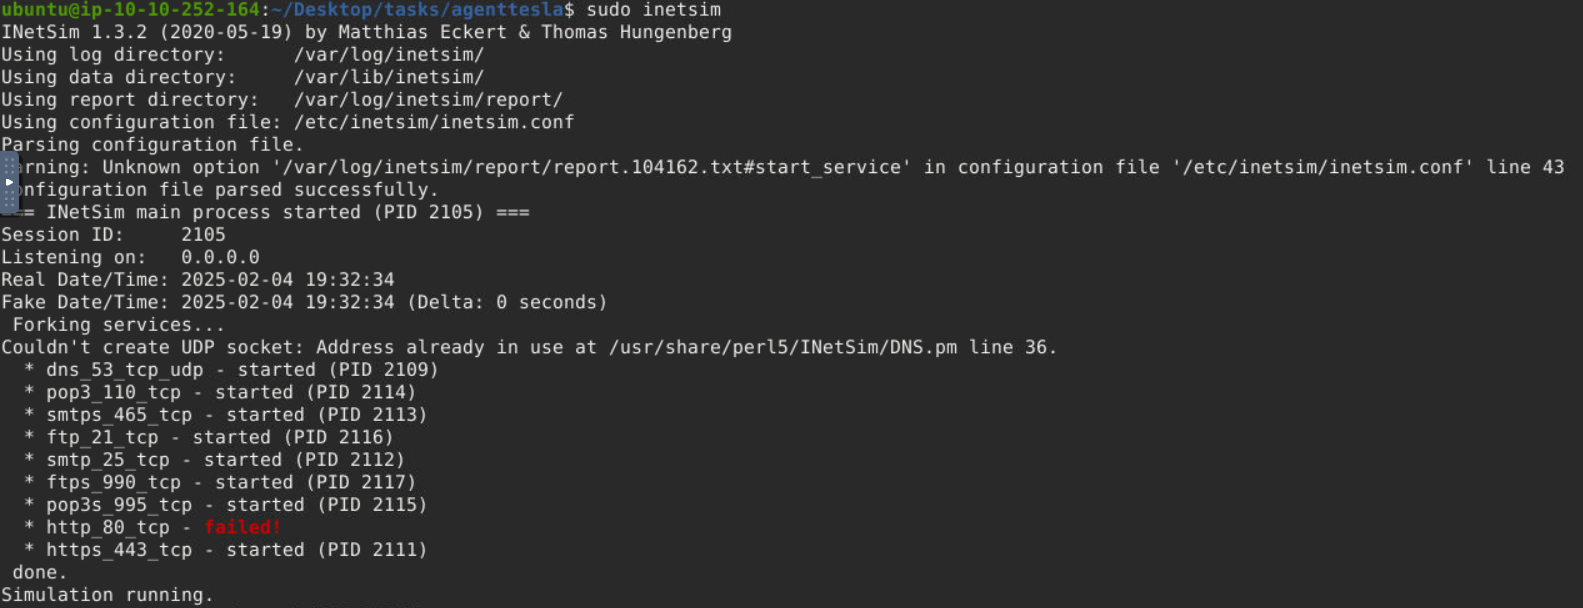
Task: Expand the side panel arrow handle
Action: point(9,182)
